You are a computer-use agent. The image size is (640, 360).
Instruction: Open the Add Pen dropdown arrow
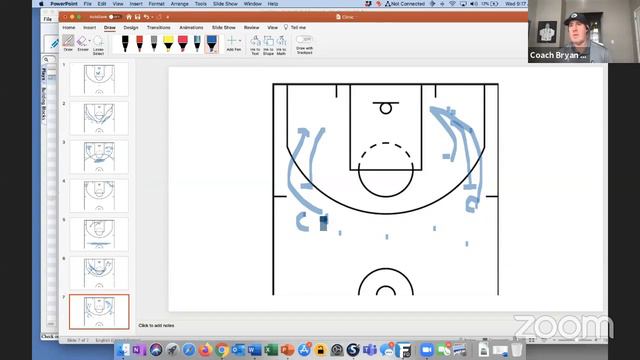pyautogui.click(x=240, y=41)
